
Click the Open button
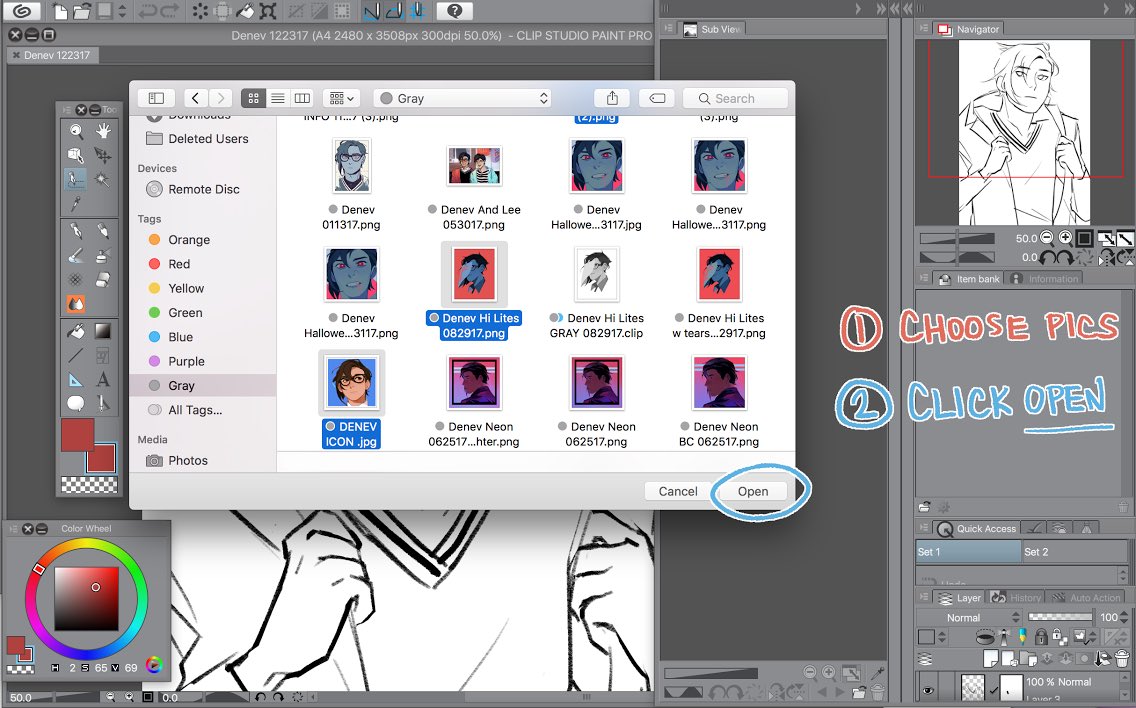(x=753, y=491)
